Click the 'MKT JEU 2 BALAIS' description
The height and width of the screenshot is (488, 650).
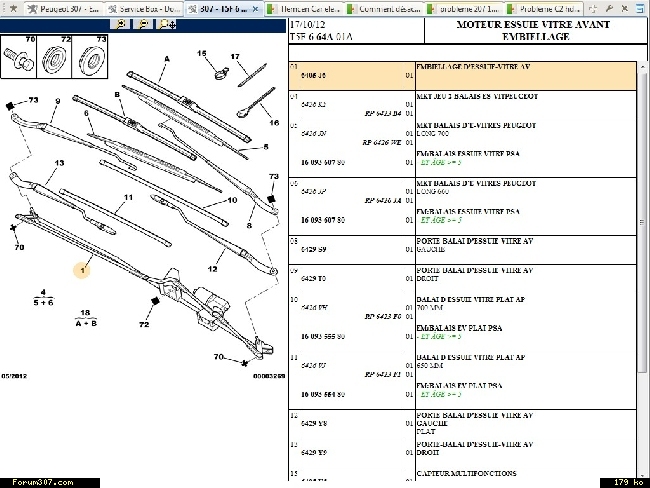(477, 96)
